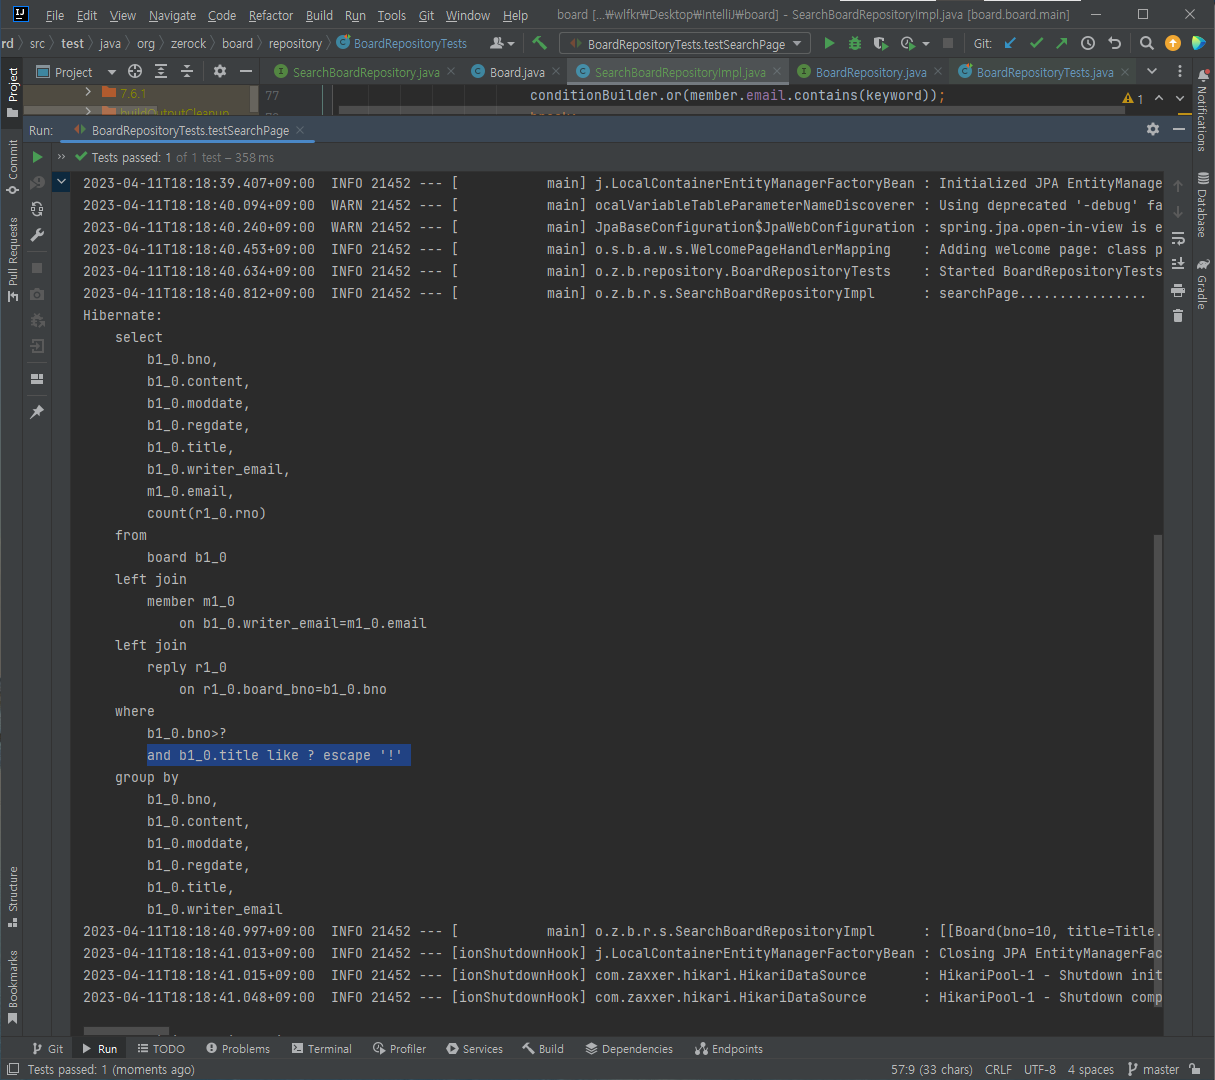Click the Profile run icon in the toolbar

pyautogui.click(x=907, y=43)
